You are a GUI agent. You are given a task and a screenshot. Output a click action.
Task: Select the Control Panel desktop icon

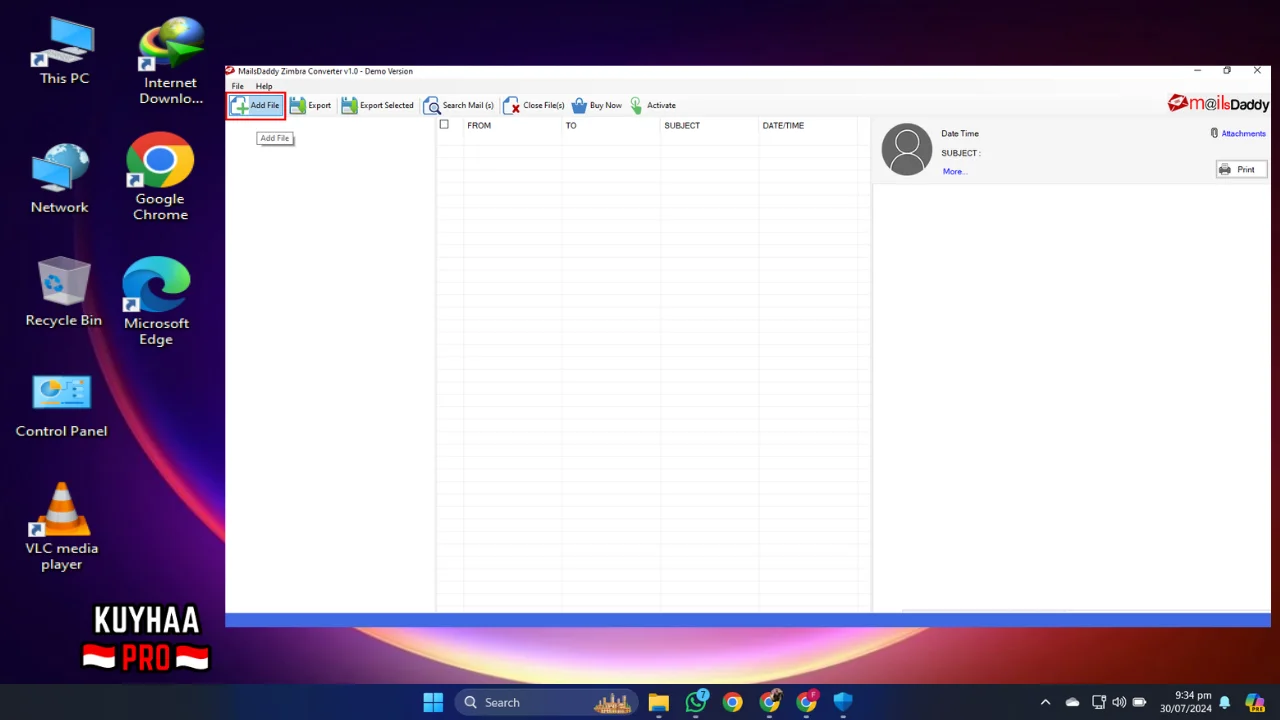point(61,406)
